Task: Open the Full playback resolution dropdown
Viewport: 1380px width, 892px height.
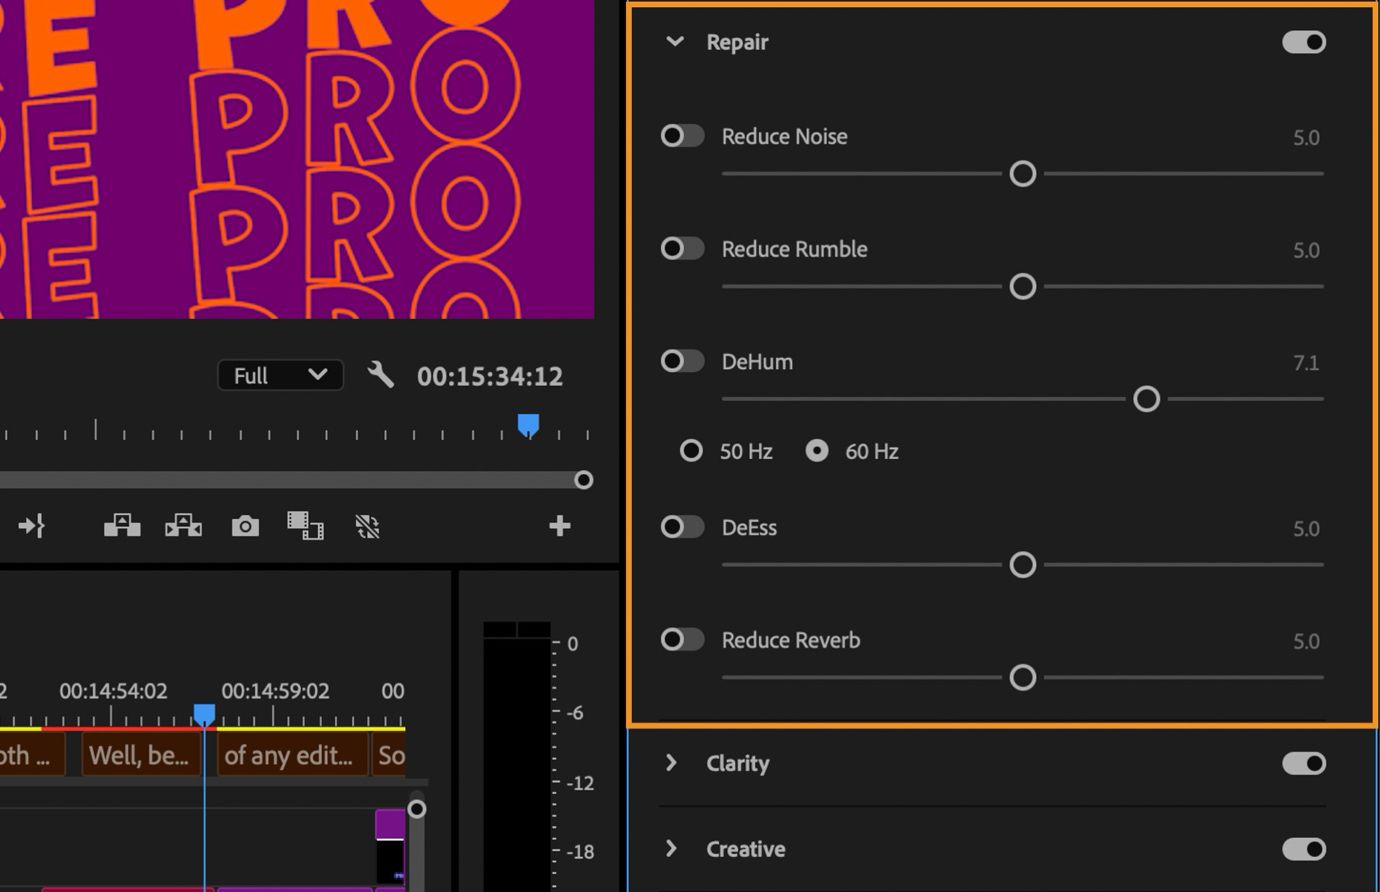Action: pyautogui.click(x=280, y=375)
